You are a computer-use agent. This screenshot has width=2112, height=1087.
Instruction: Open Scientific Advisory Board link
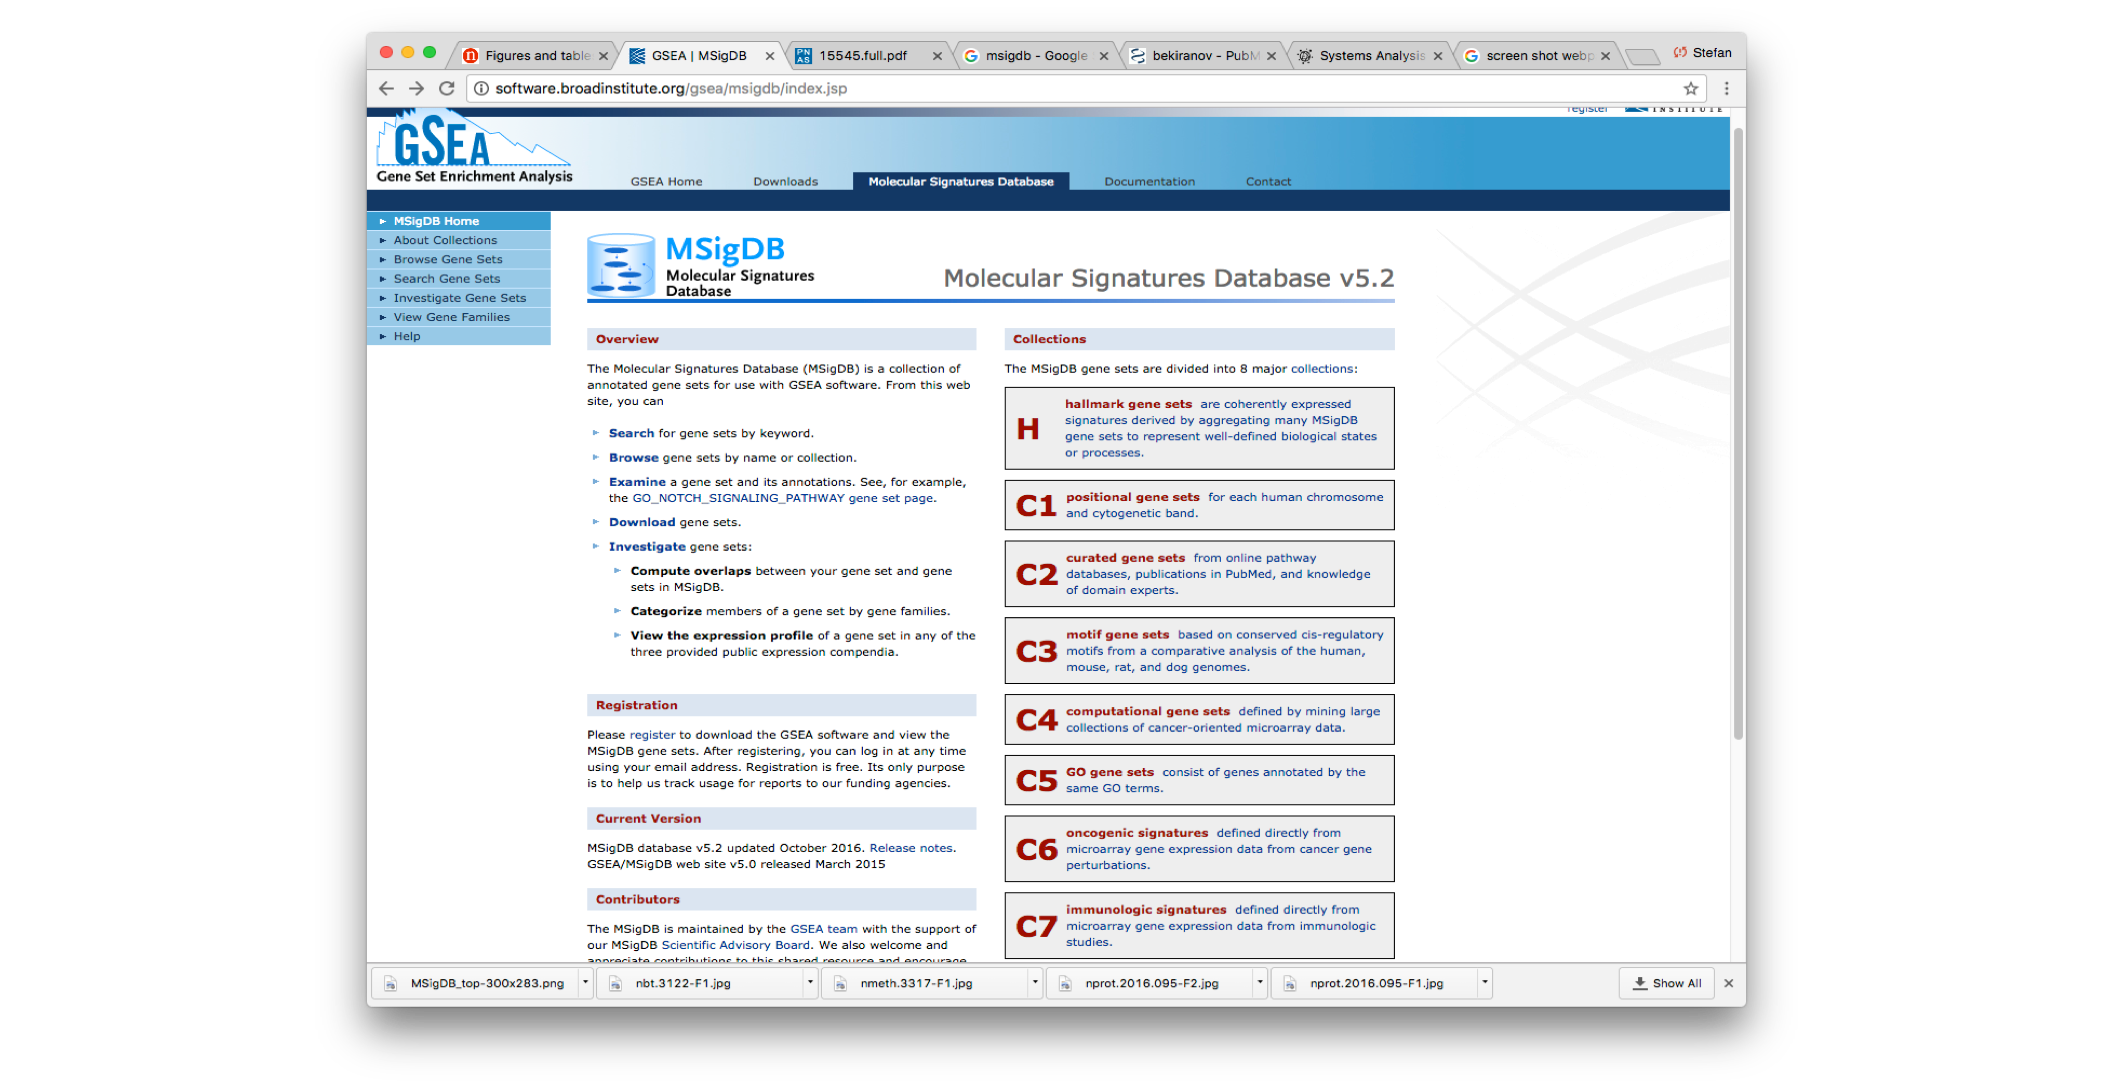click(736, 945)
